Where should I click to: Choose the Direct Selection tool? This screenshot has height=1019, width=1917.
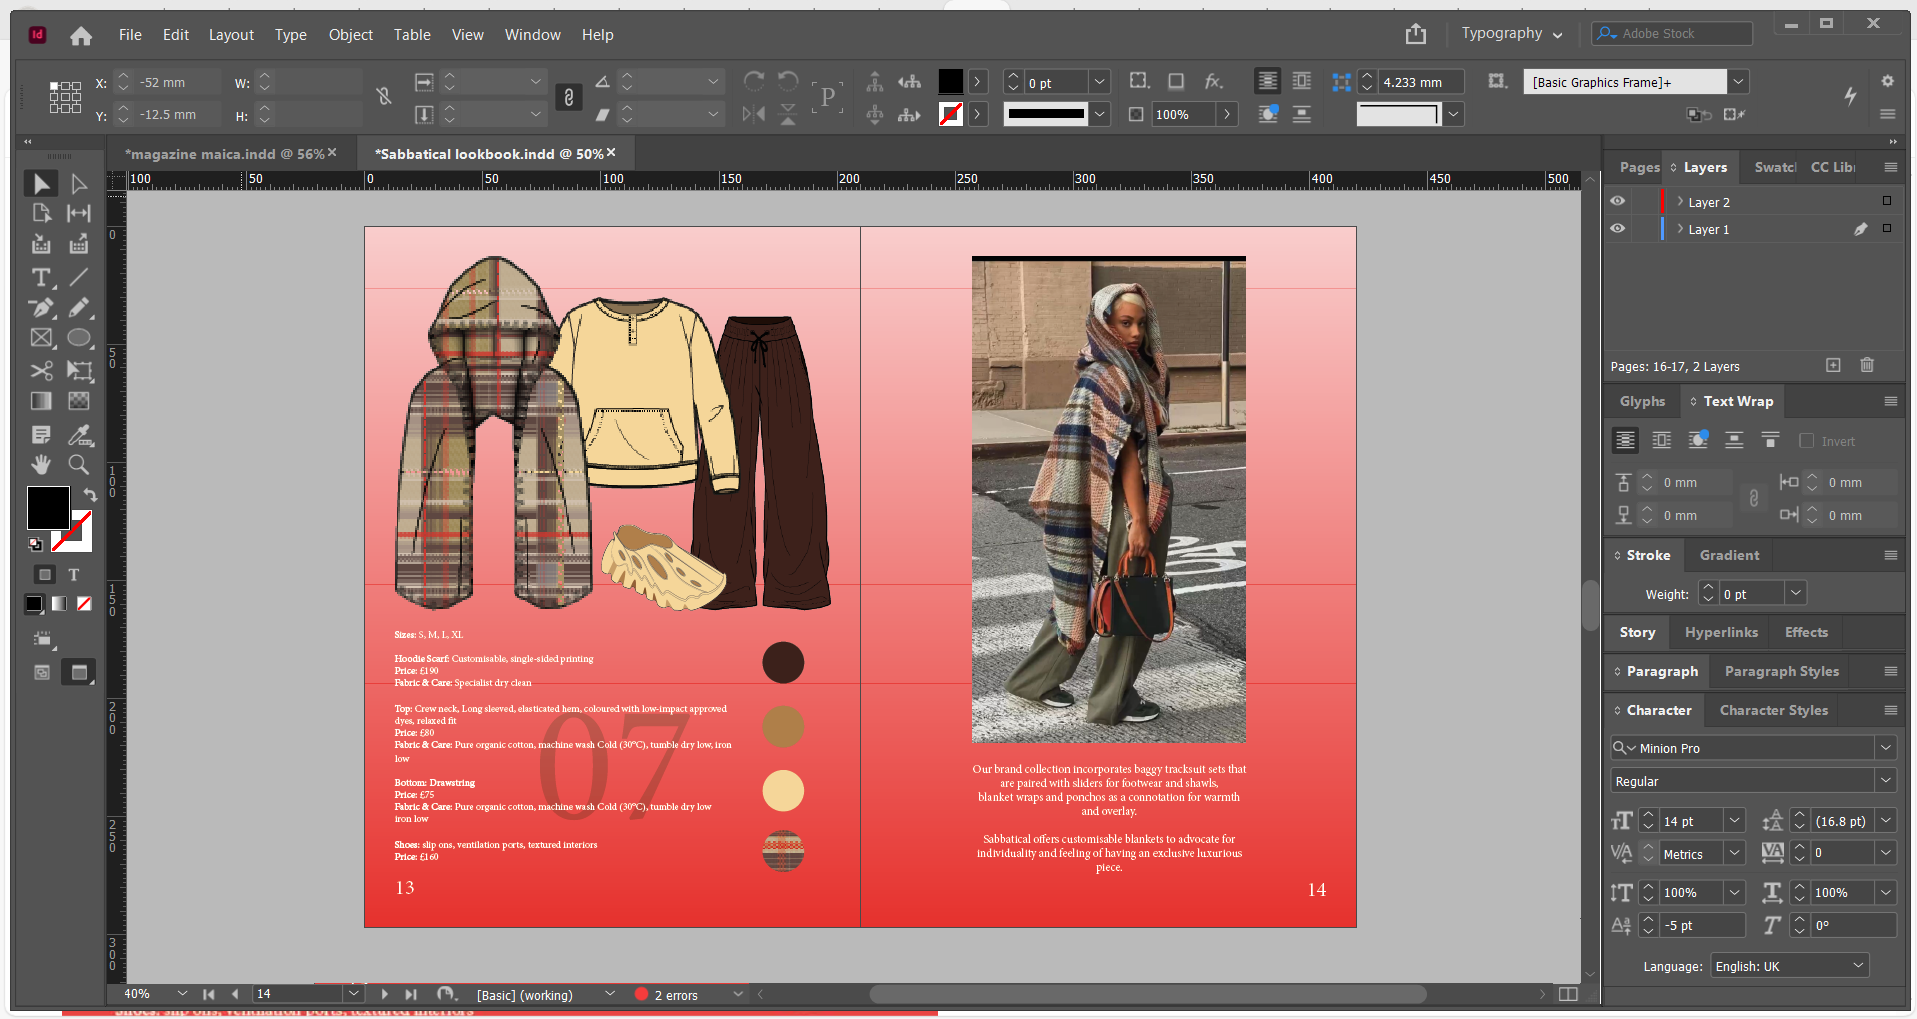tap(79, 184)
